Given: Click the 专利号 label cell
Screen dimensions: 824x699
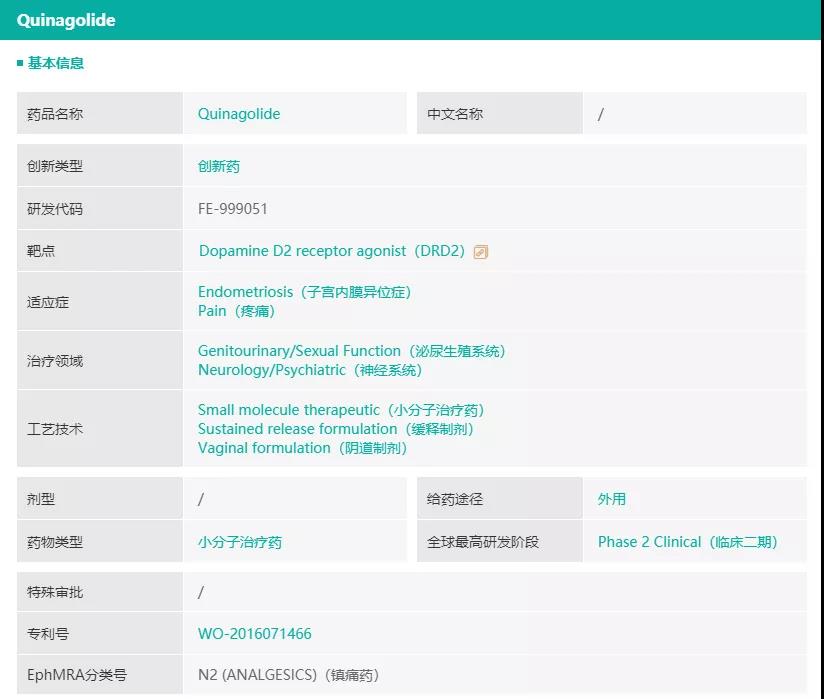Looking at the screenshot, I should tap(100, 633).
